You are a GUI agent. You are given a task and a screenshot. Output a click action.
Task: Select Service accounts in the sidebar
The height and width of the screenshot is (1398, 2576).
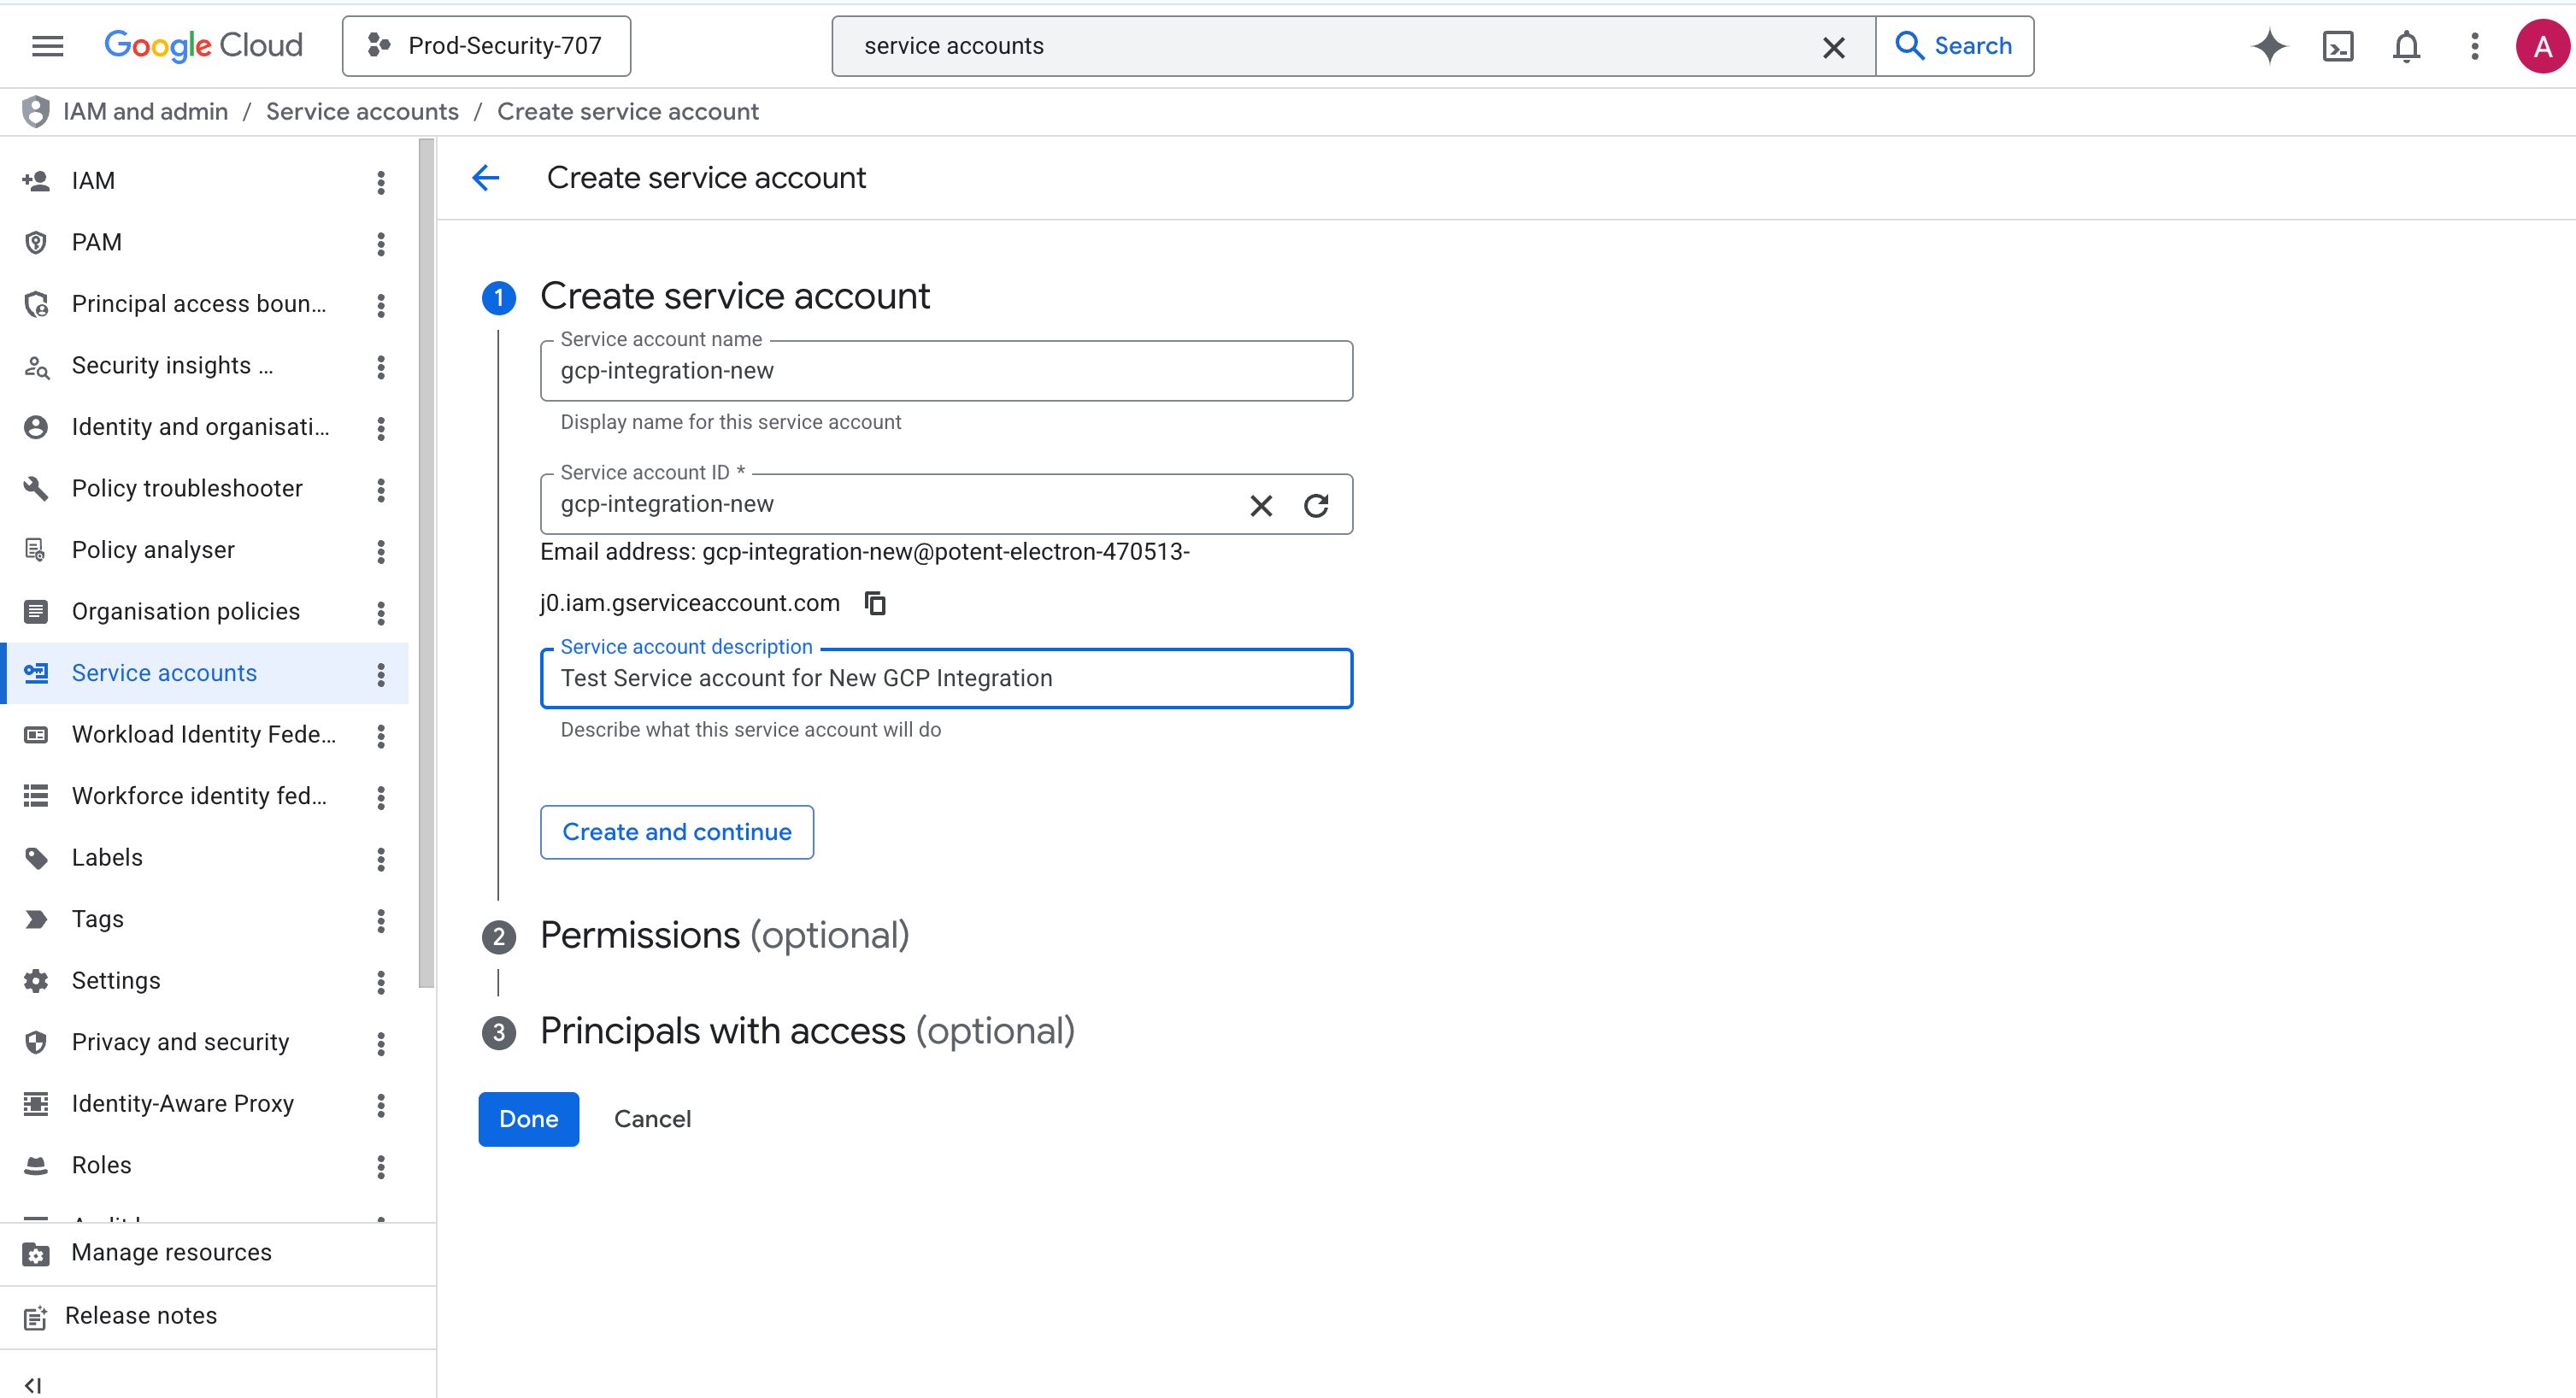(x=204, y=674)
